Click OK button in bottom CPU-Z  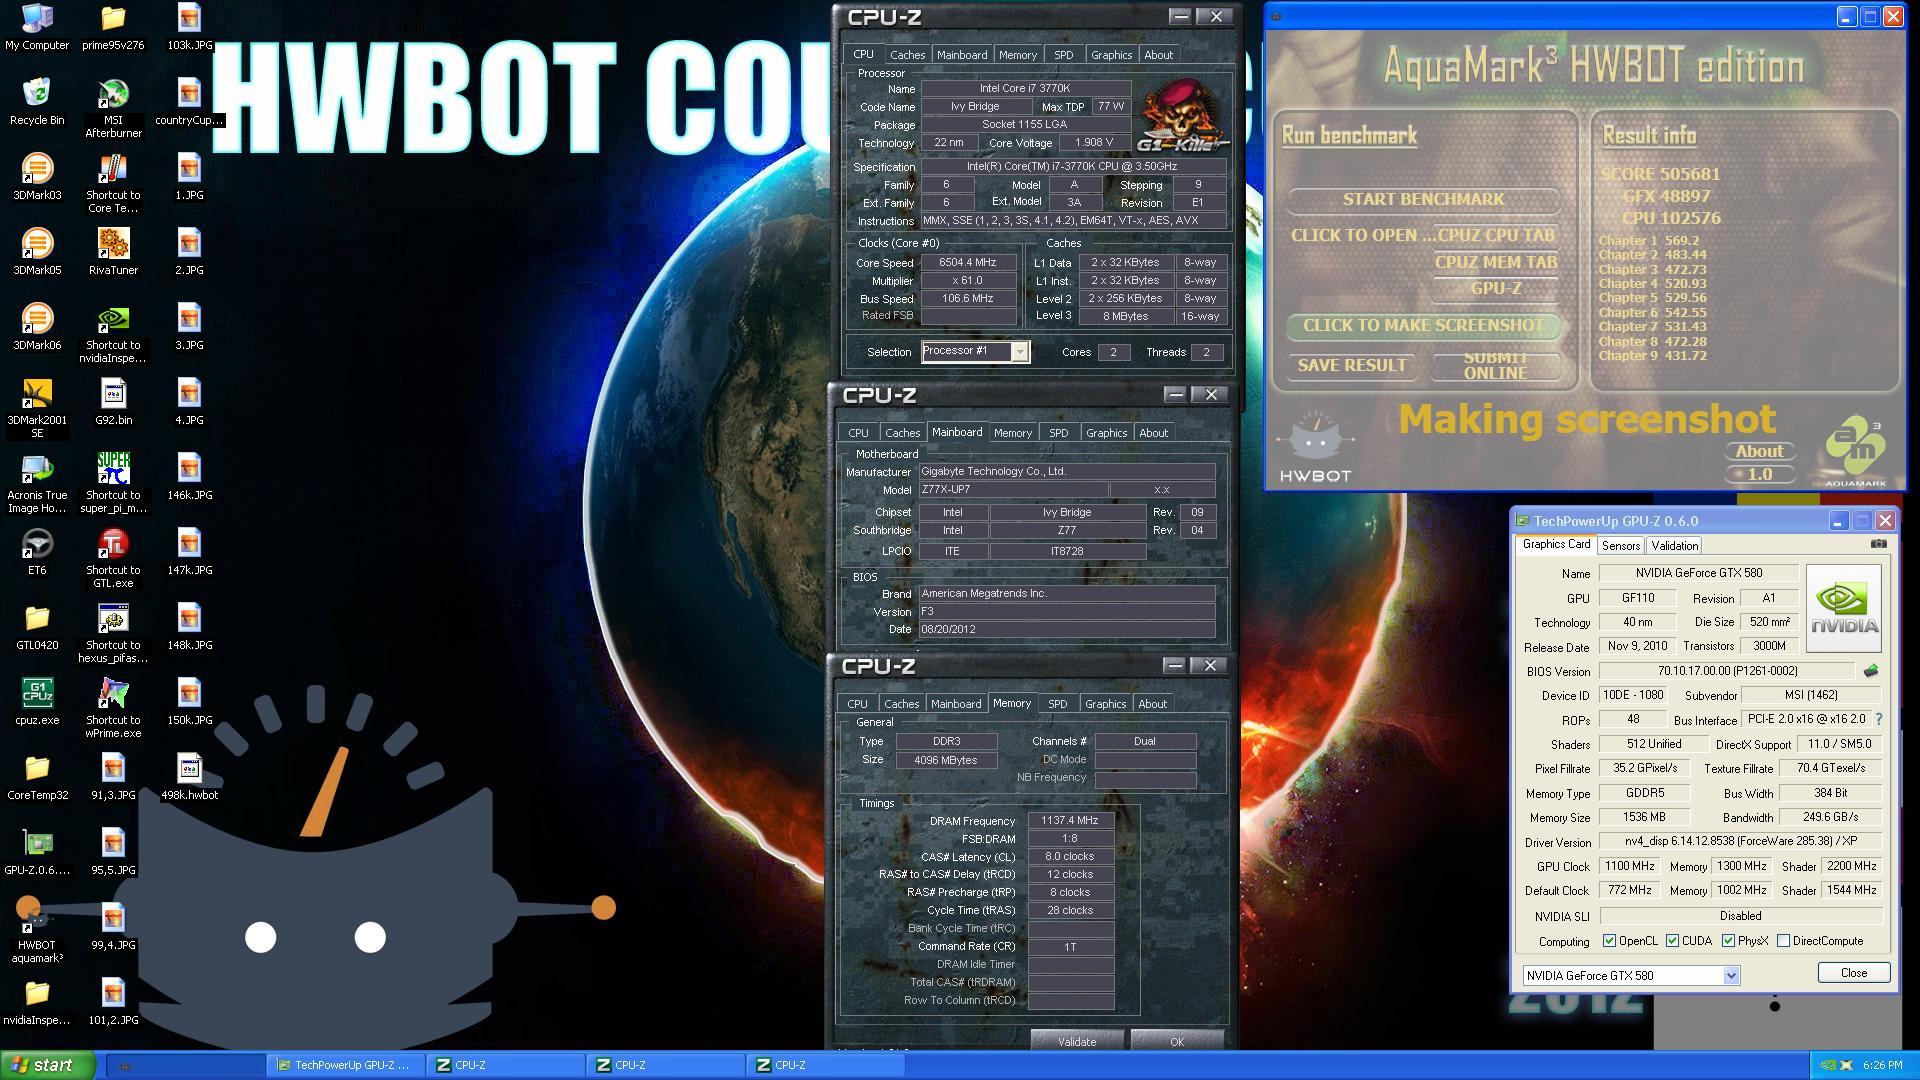pyautogui.click(x=1177, y=1041)
